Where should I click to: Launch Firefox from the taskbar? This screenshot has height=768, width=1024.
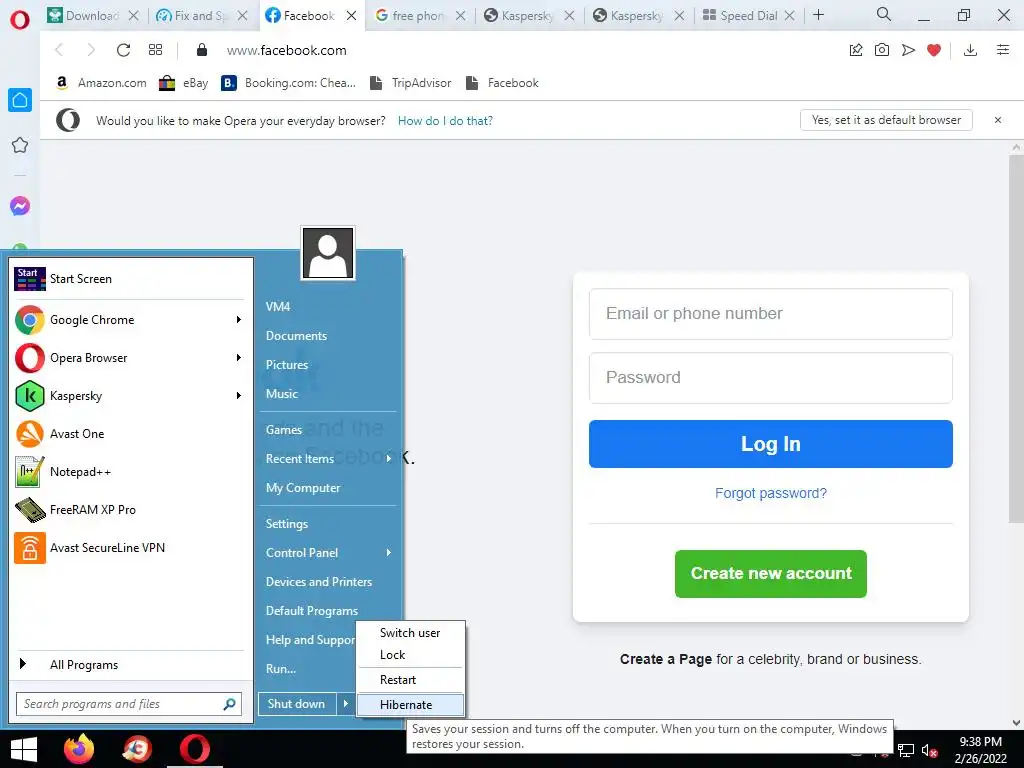[x=79, y=749]
